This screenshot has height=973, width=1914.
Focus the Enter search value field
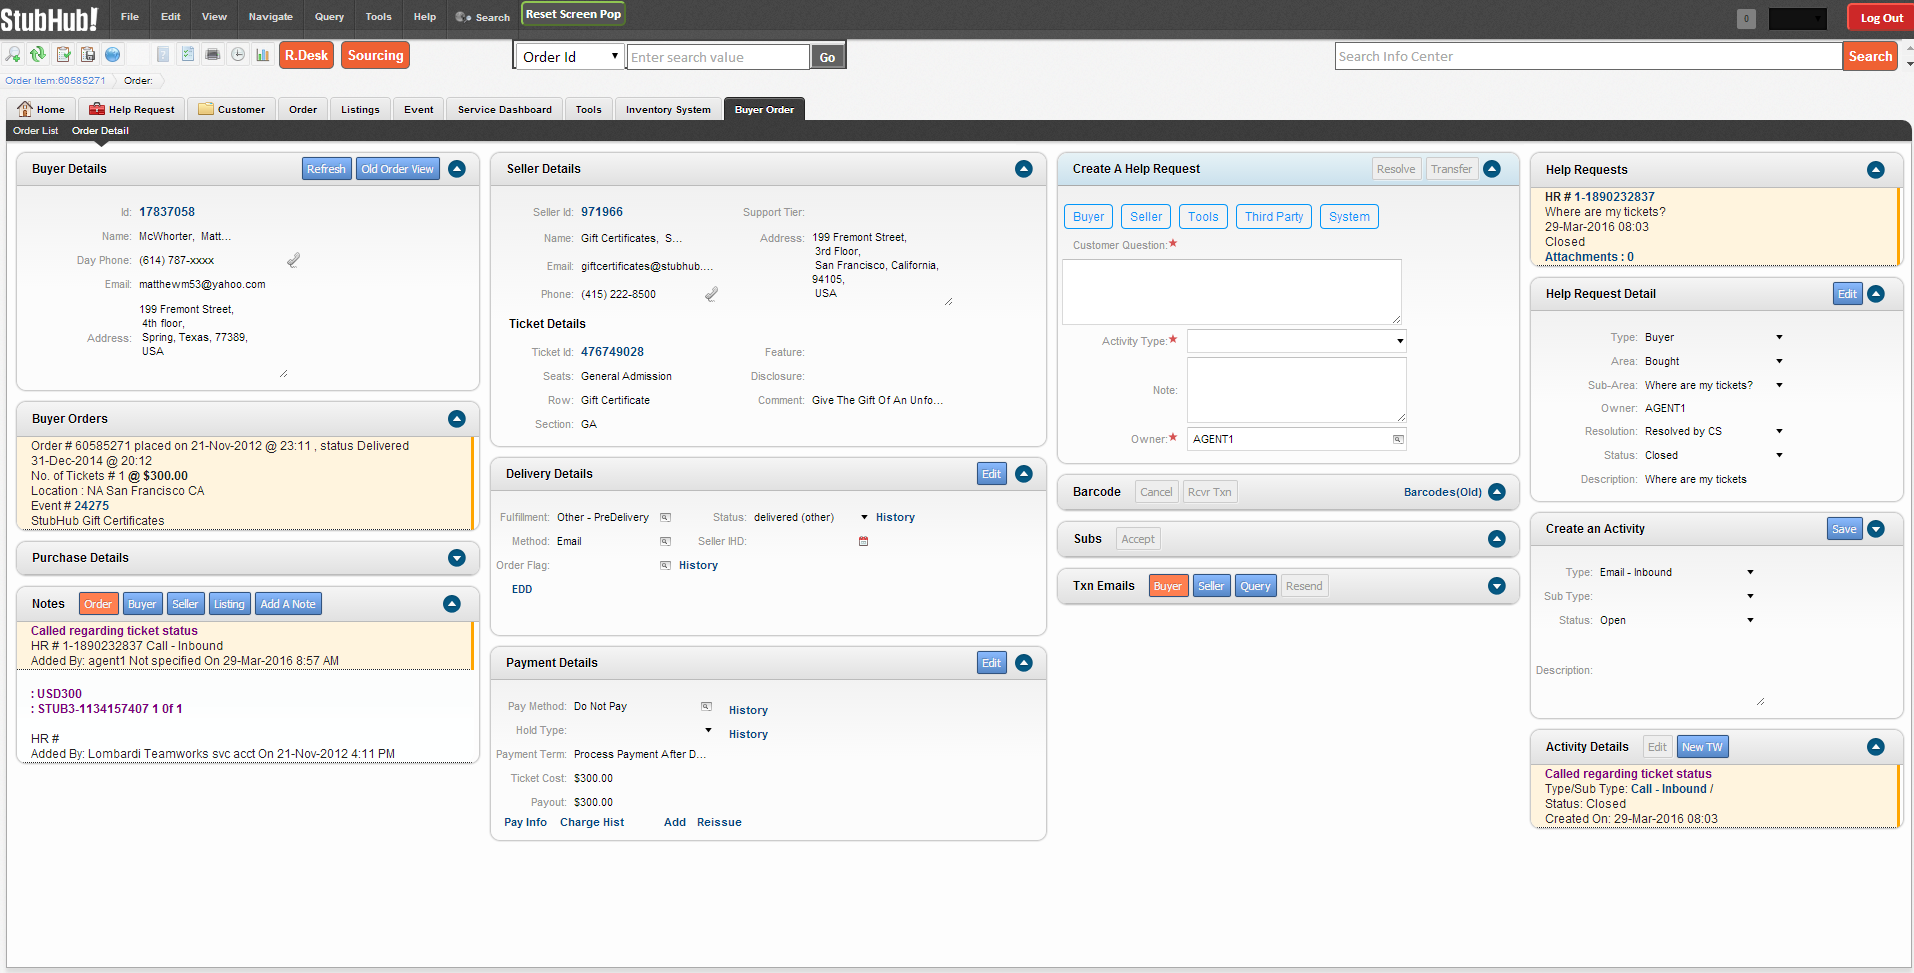718,57
